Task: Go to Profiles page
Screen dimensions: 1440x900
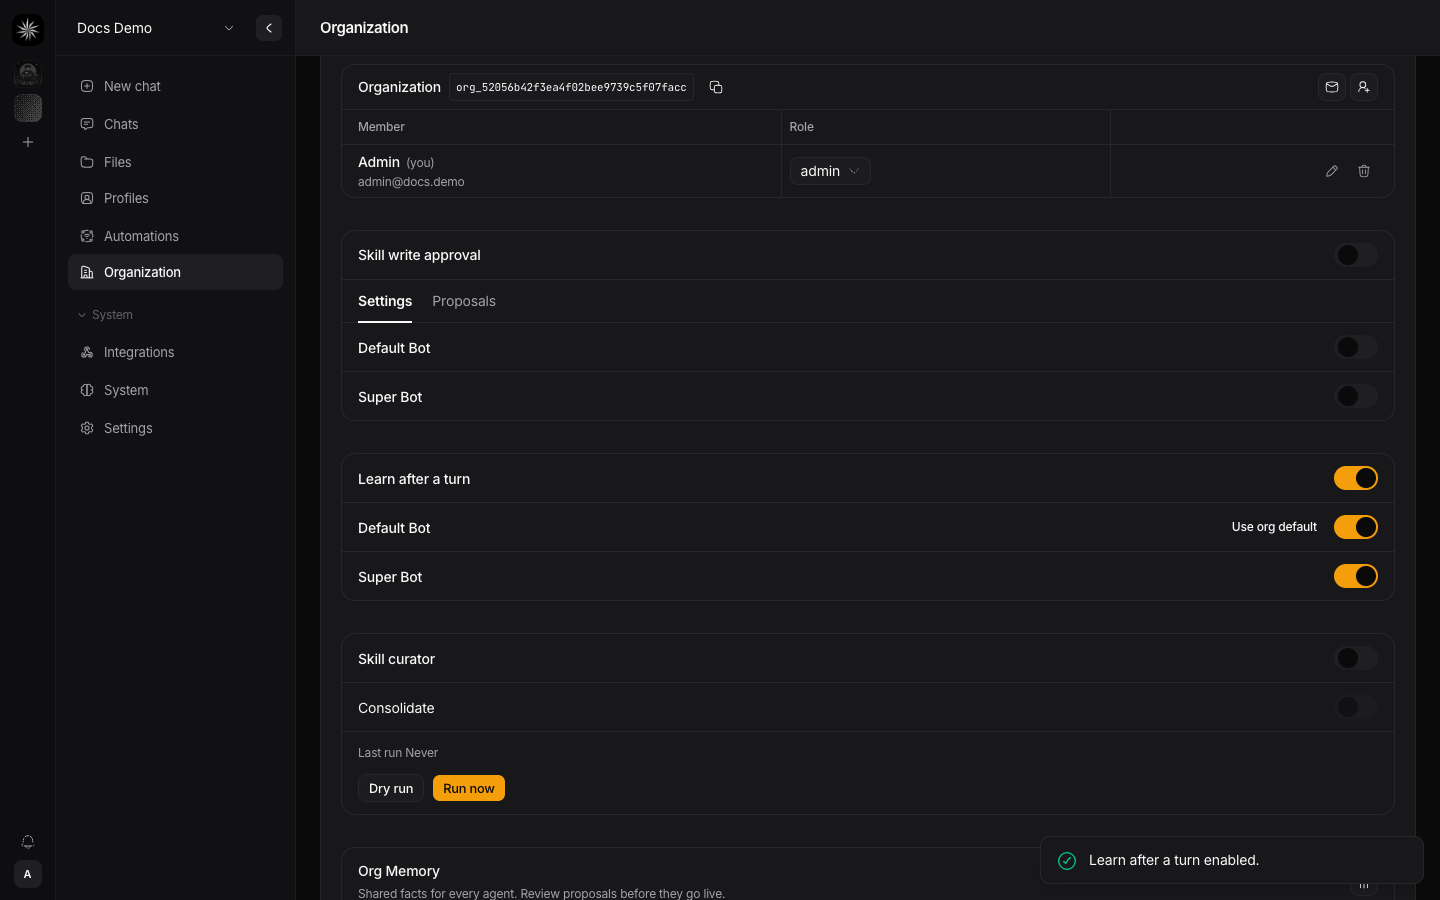Action: 175,198
